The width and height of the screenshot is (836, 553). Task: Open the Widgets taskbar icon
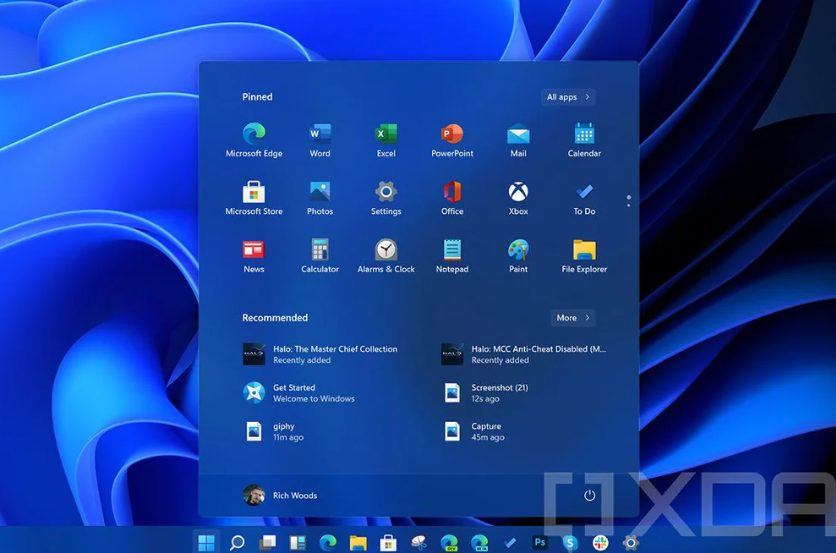coord(298,543)
